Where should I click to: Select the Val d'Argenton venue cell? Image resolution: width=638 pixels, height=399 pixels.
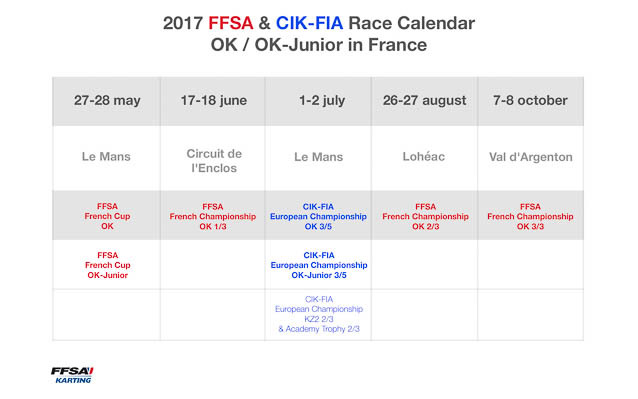pos(531,157)
